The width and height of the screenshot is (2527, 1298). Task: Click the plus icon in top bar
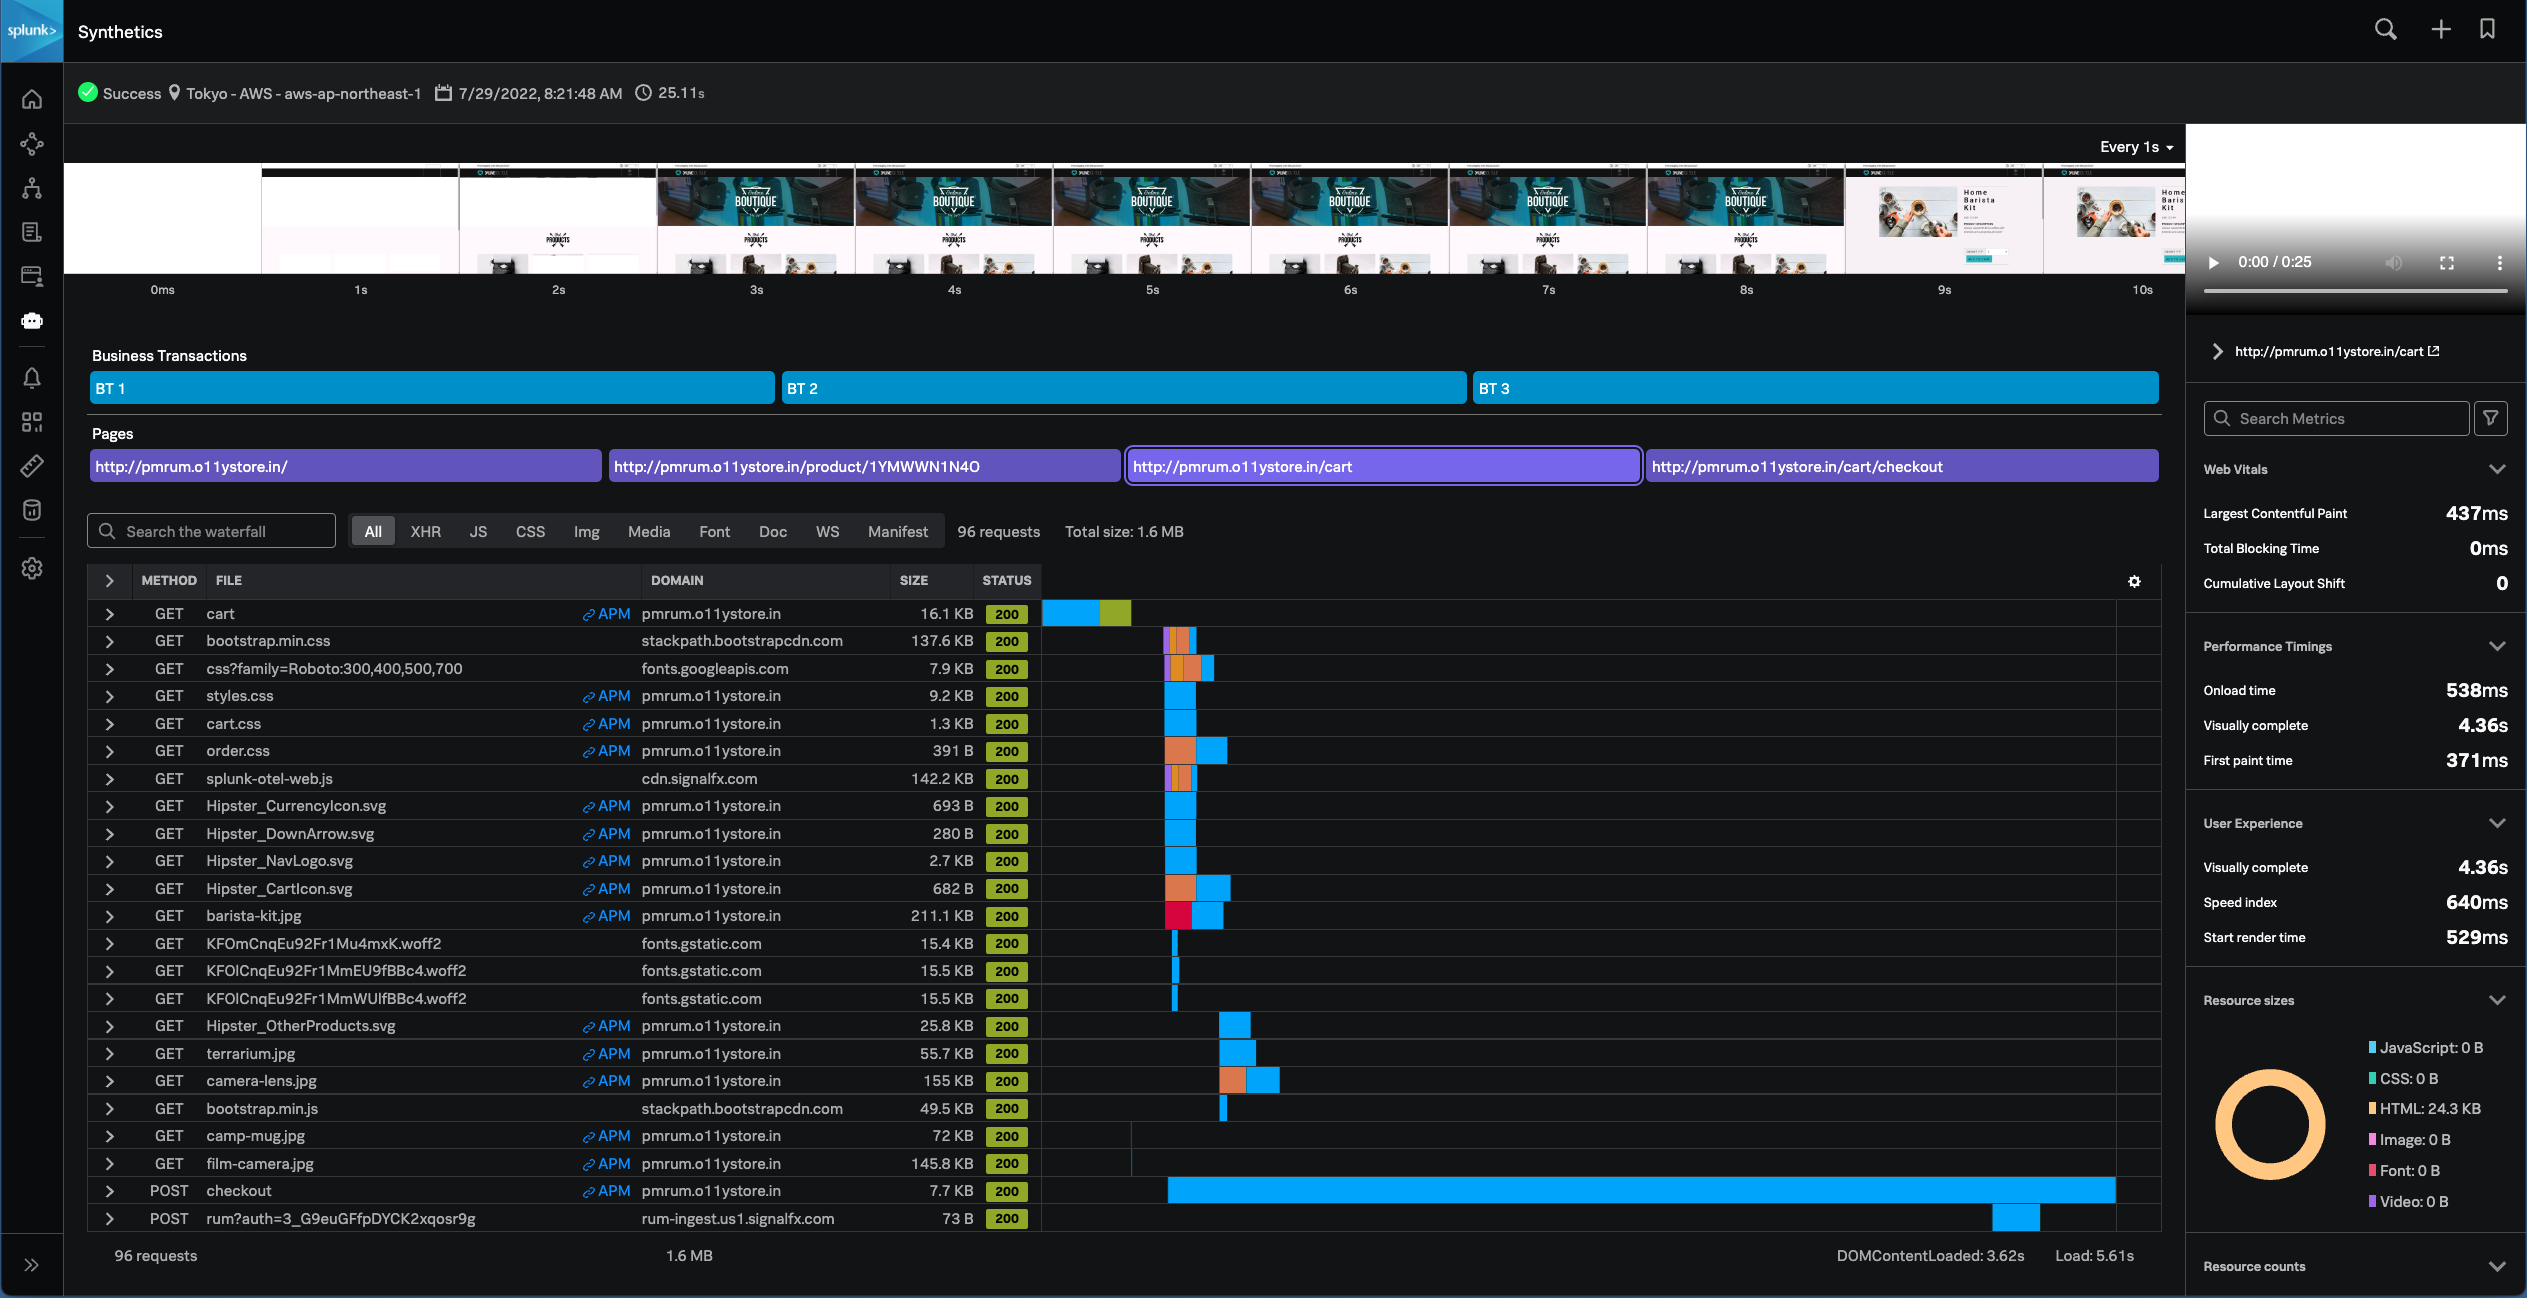point(2440,29)
